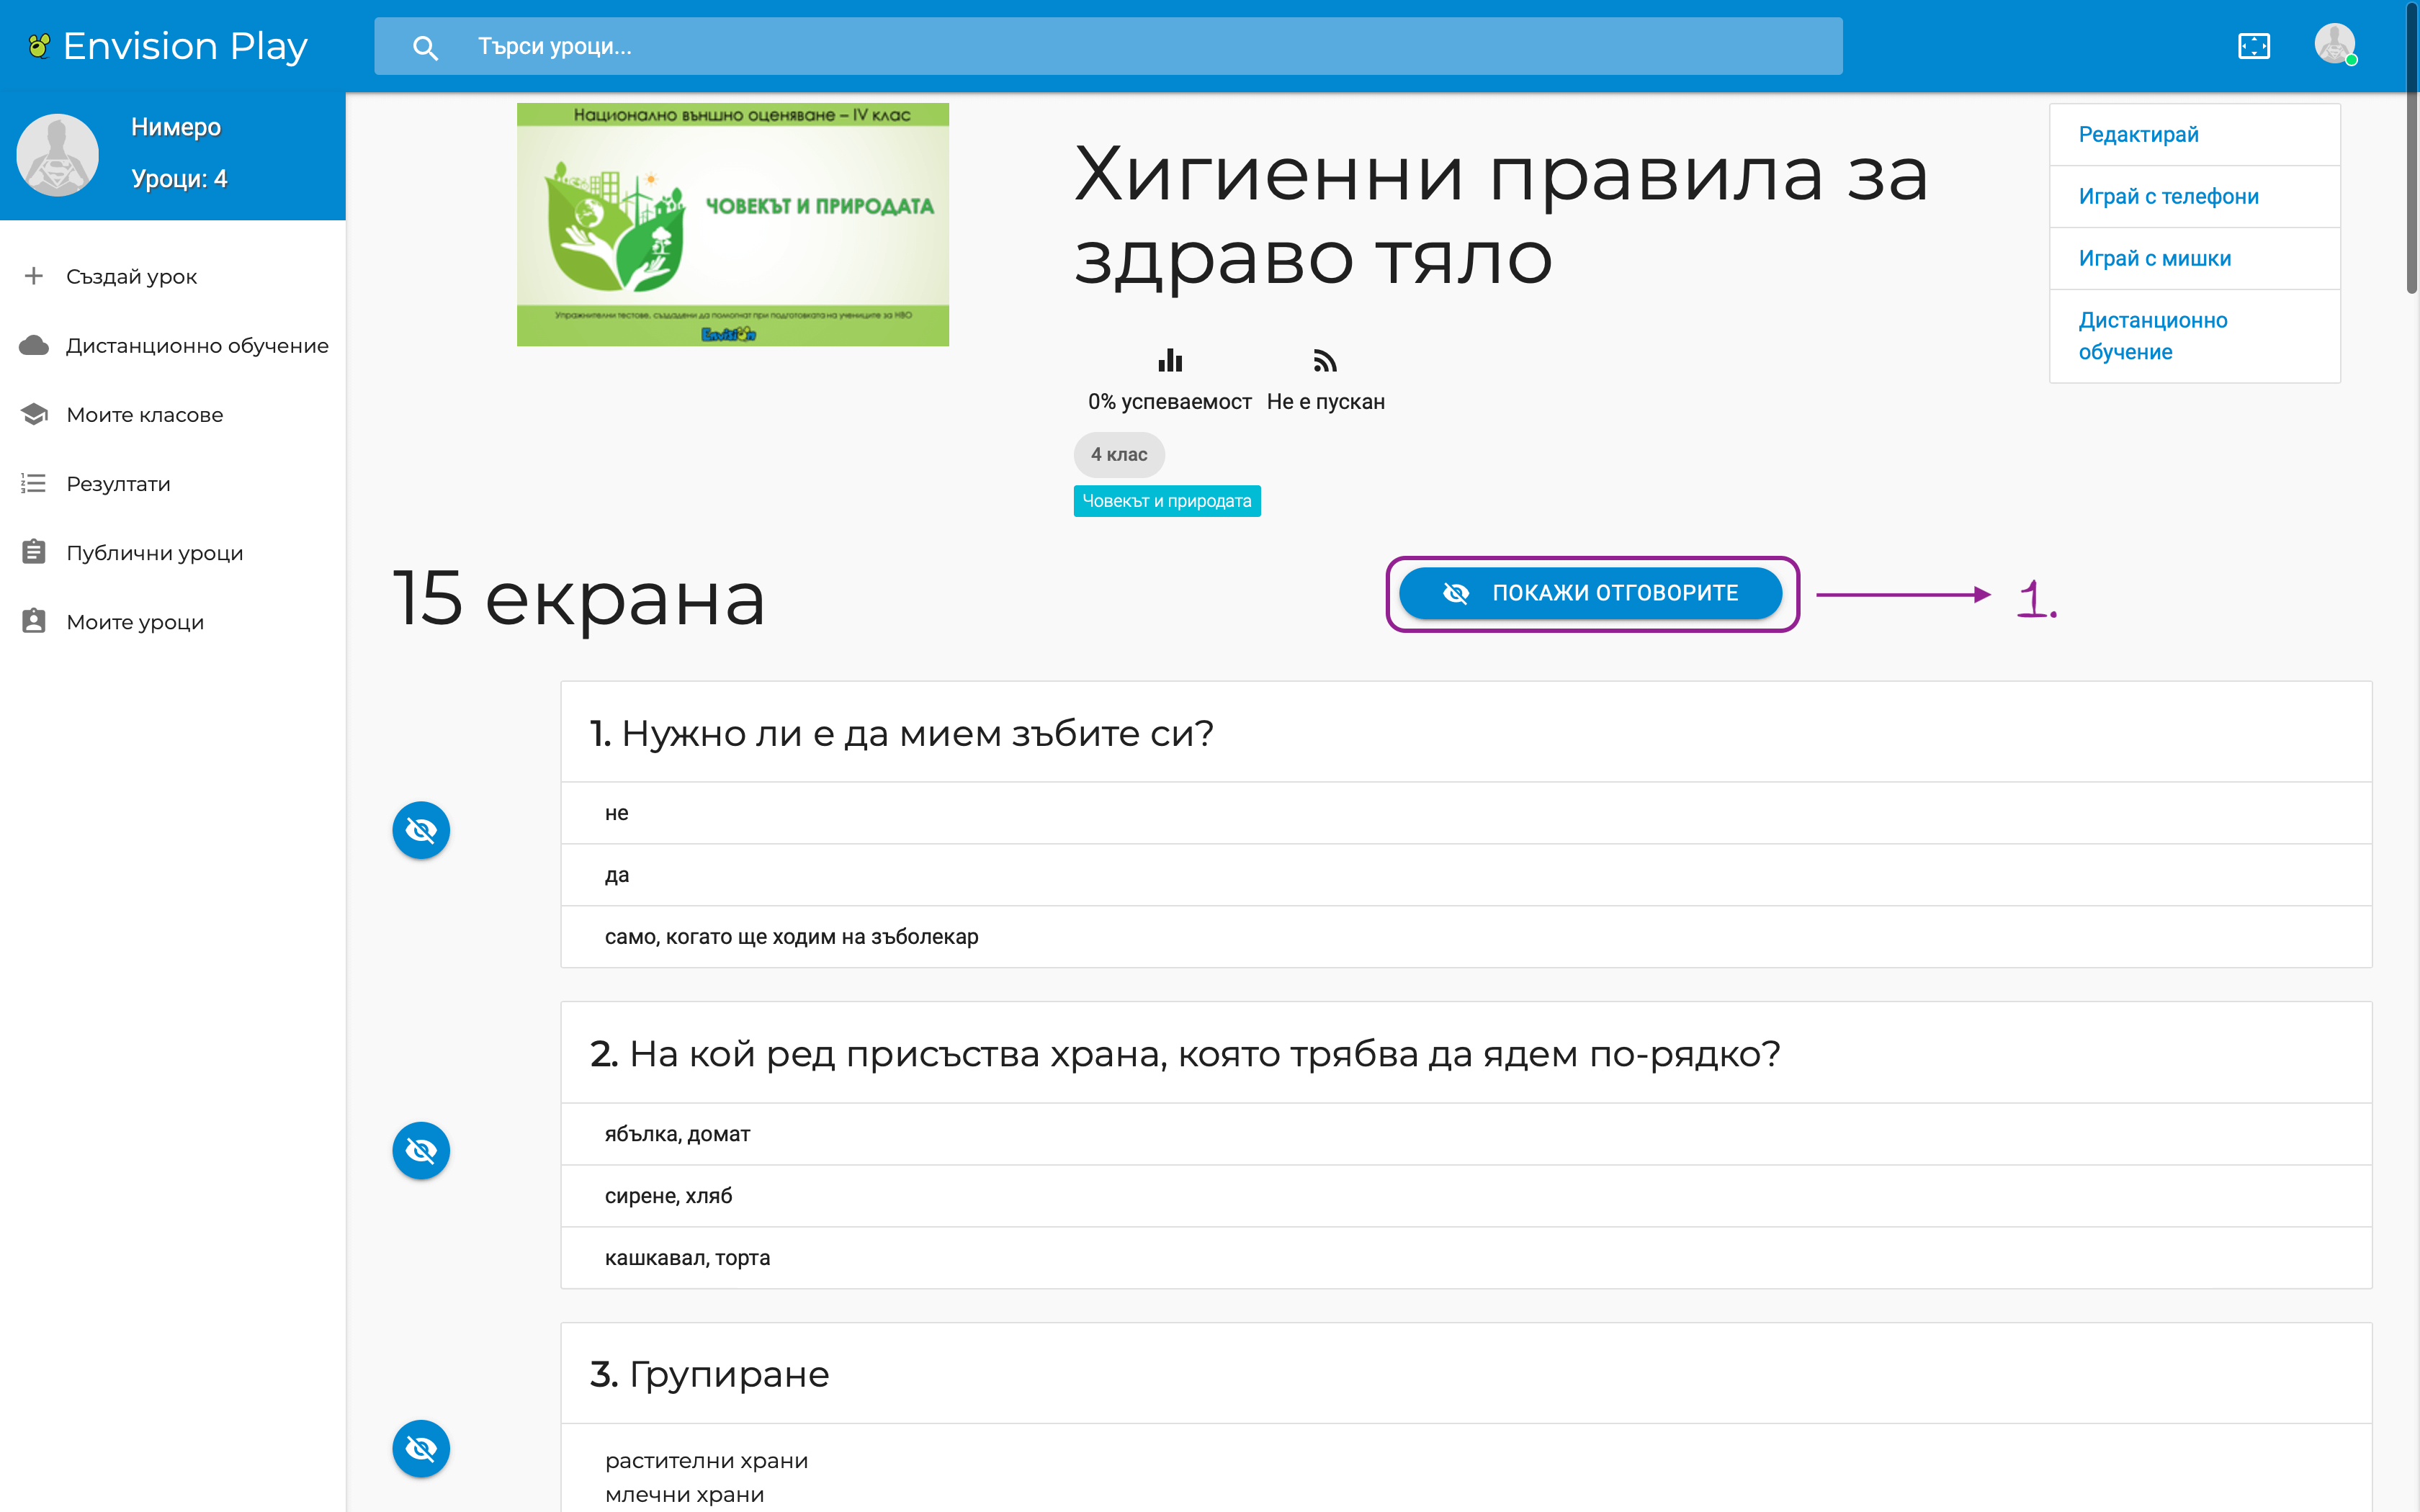Go to Резултати in sidebar

118,484
